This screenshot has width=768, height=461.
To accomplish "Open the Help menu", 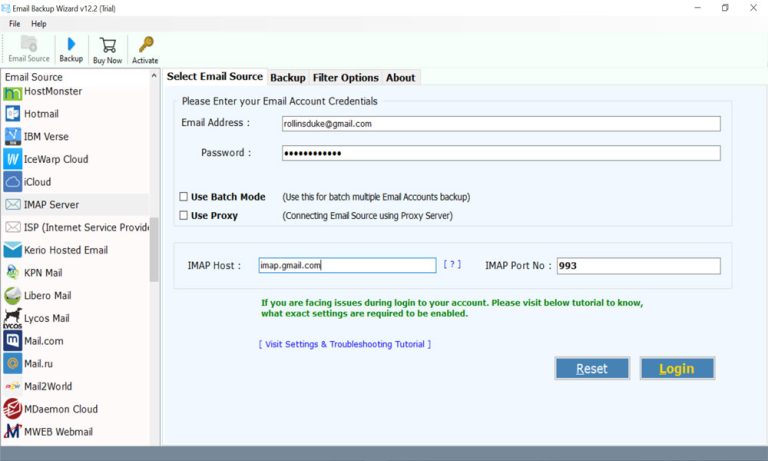I will (x=39, y=24).
